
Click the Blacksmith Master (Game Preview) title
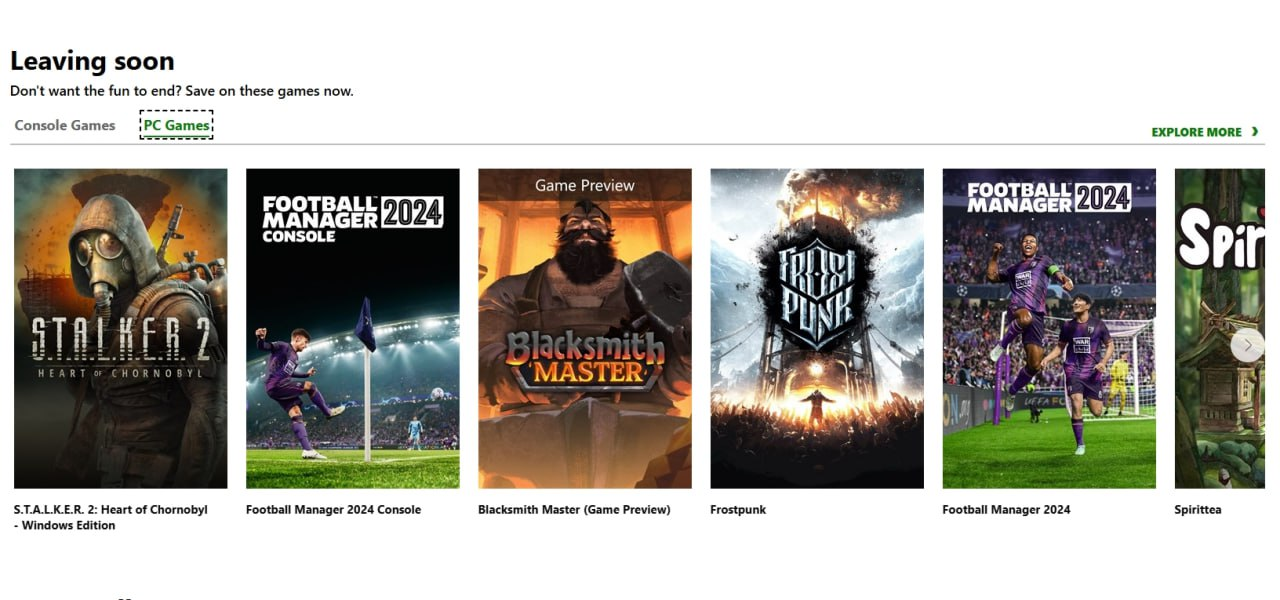[x=574, y=510]
